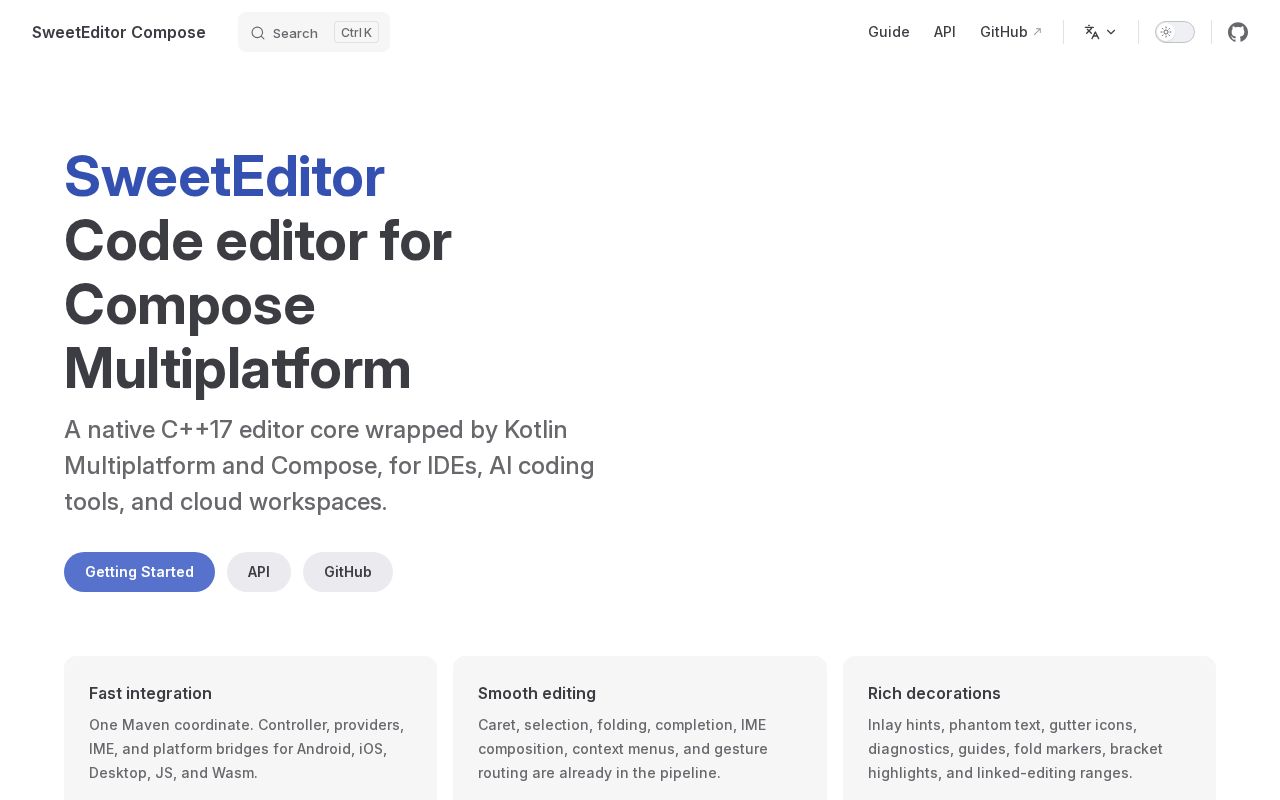Click the 'Code editor for Compose Multiplatform' heading

click(258, 304)
